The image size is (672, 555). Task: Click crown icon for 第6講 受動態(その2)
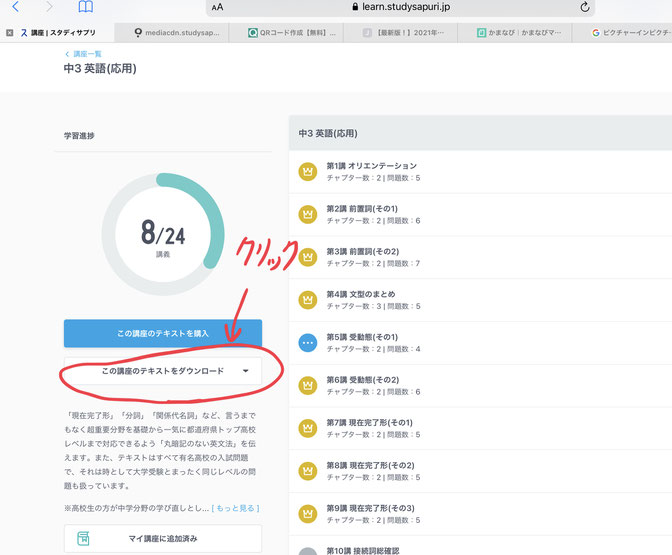308,386
